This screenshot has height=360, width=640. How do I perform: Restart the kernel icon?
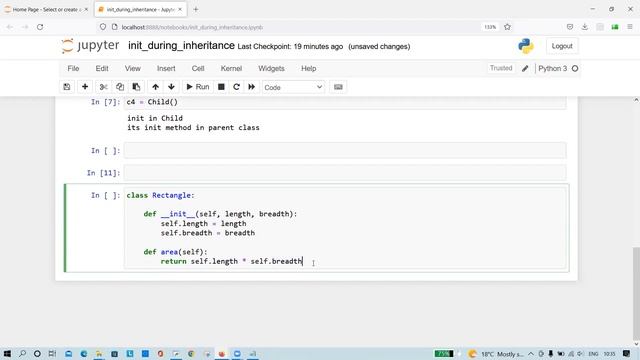pyautogui.click(x=236, y=87)
